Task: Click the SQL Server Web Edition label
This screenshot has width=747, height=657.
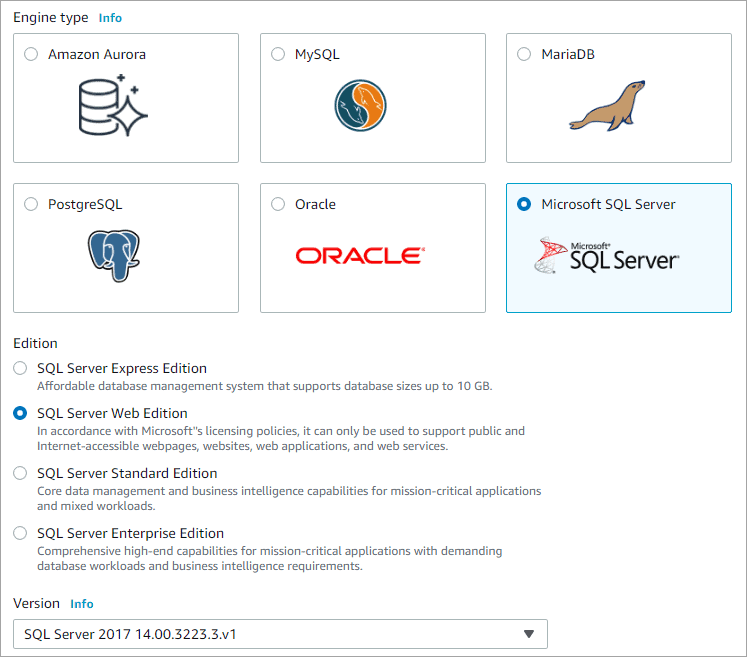Action: pyautogui.click(x=112, y=413)
